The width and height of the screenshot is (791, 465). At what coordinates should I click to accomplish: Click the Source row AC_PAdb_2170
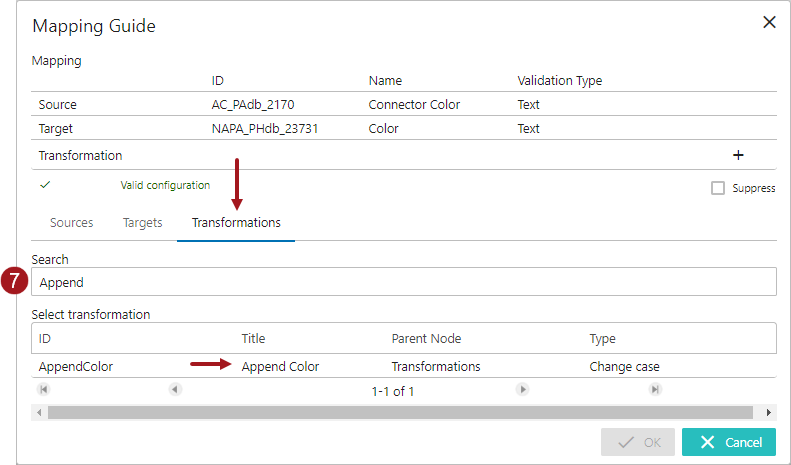click(x=252, y=104)
